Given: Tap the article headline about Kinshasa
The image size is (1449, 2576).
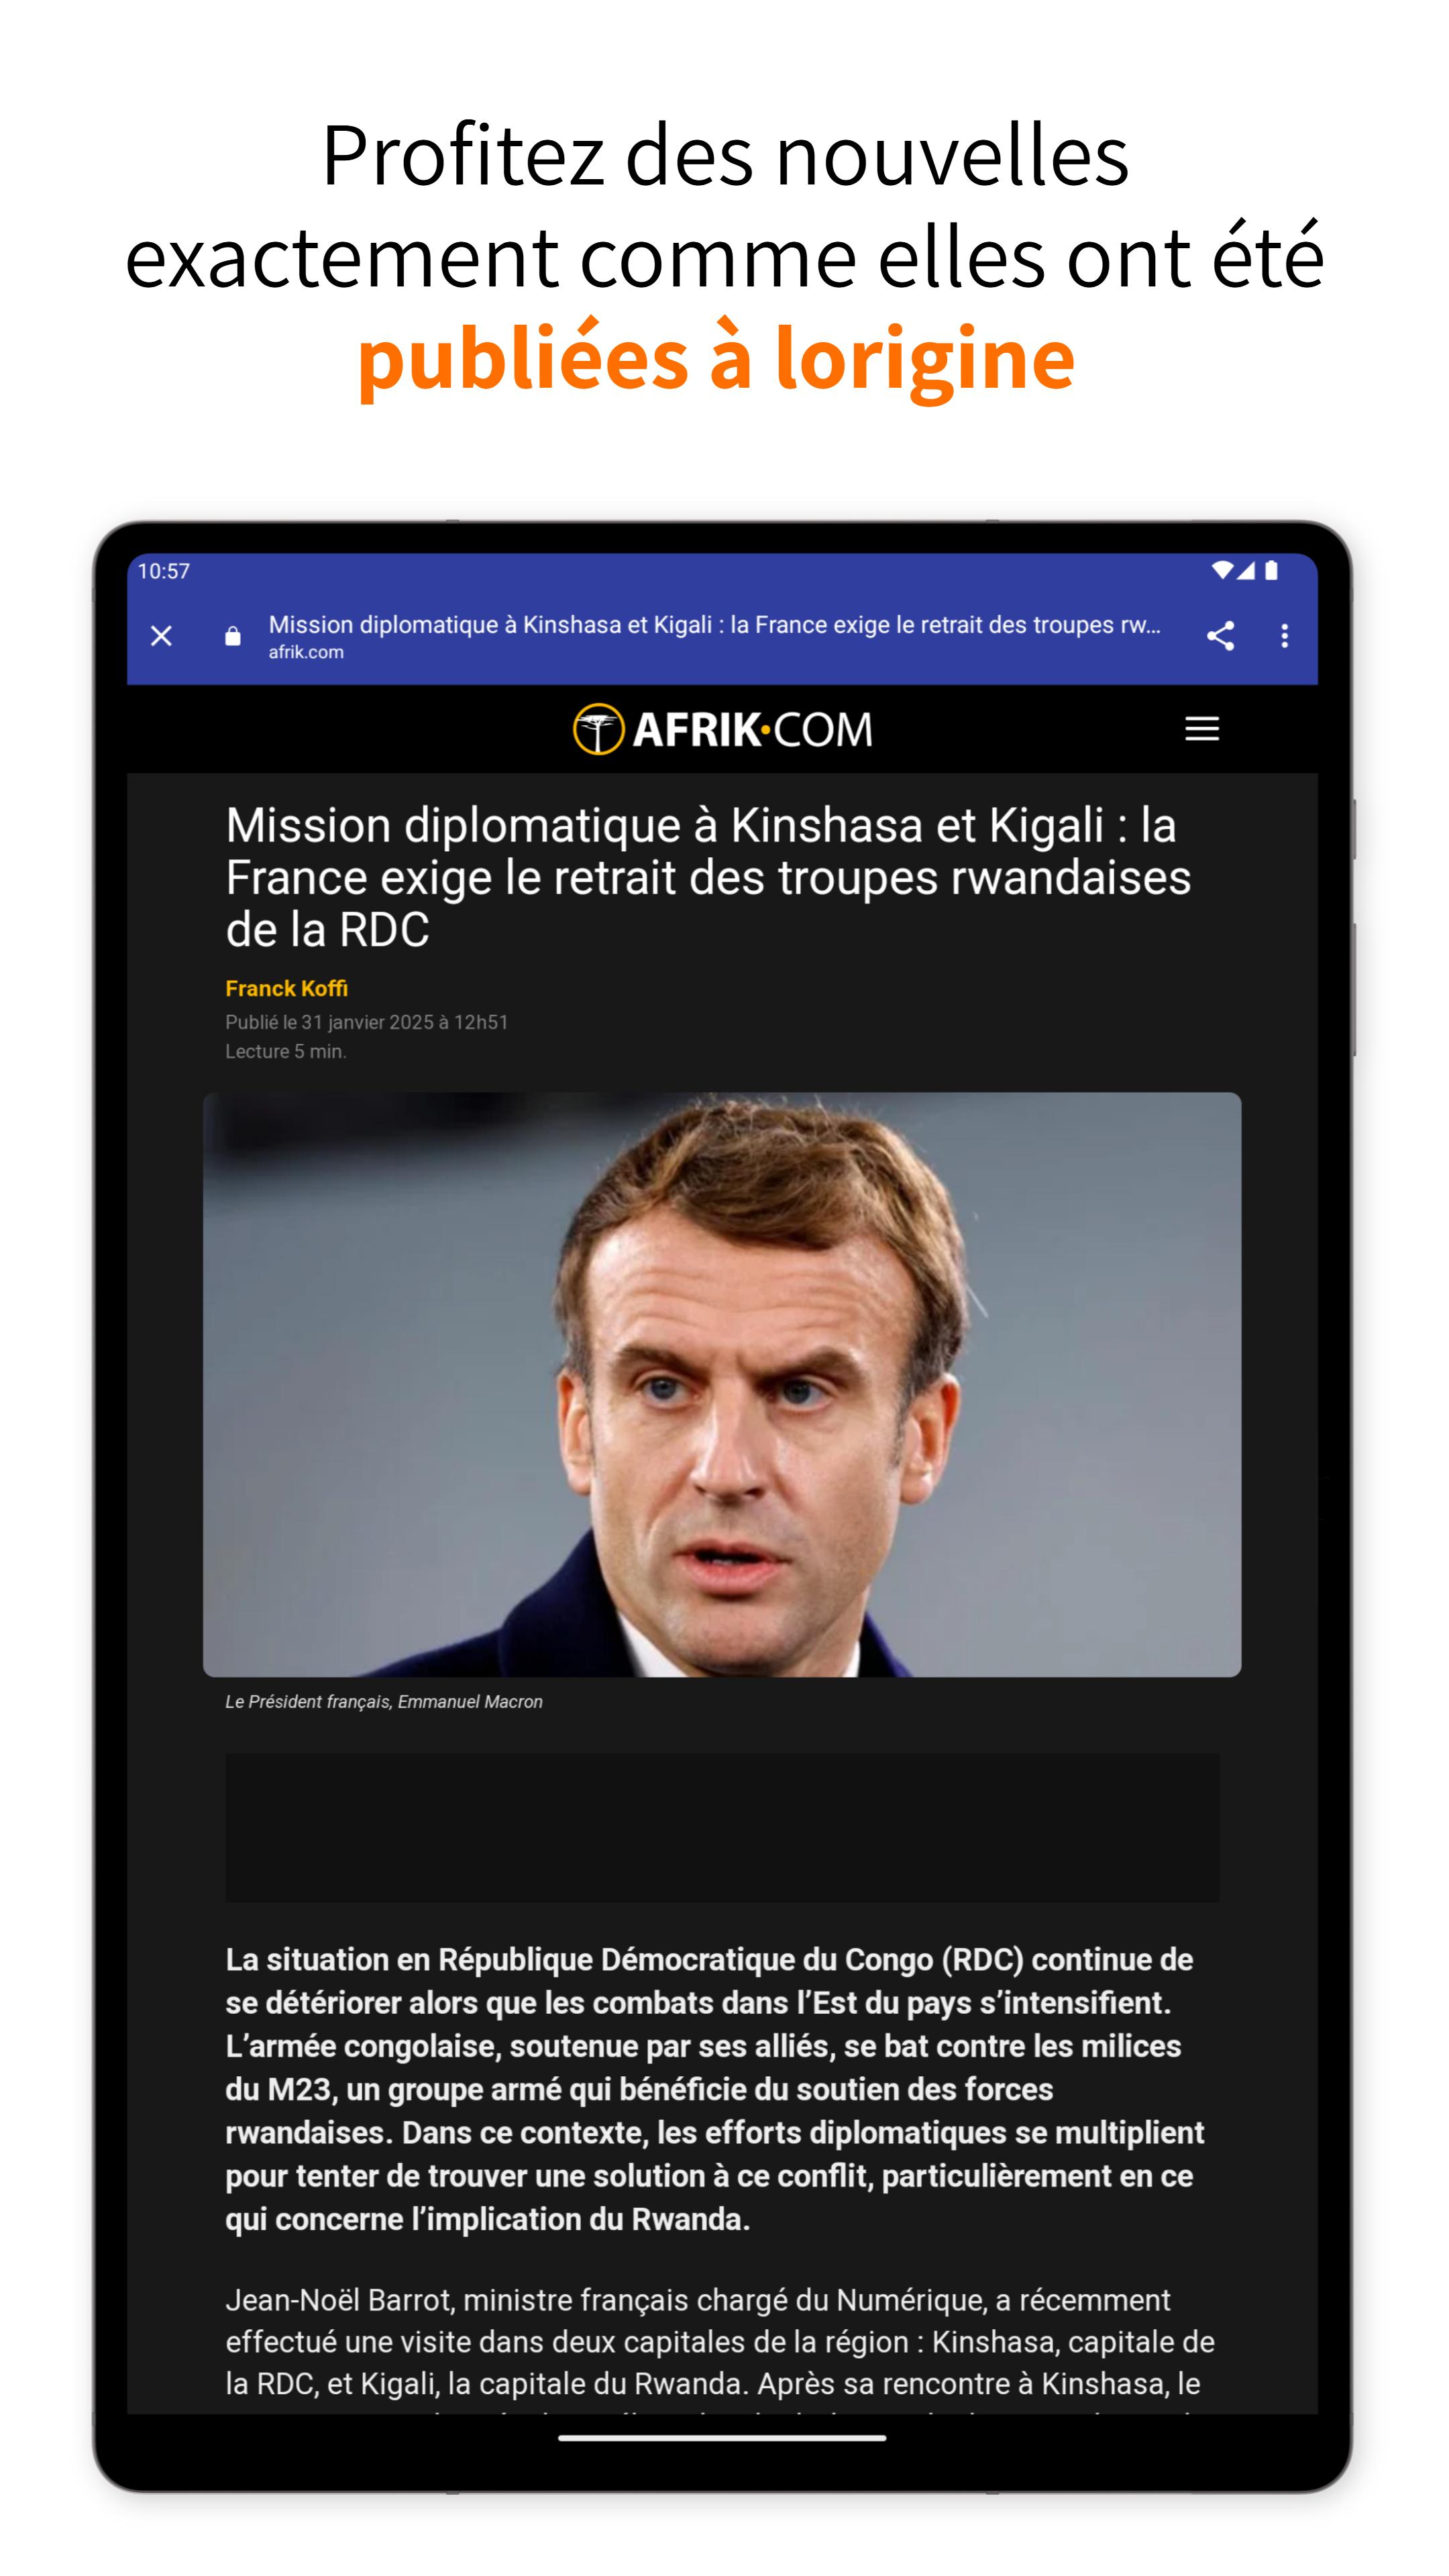Looking at the screenshot, I should (708, 877).
